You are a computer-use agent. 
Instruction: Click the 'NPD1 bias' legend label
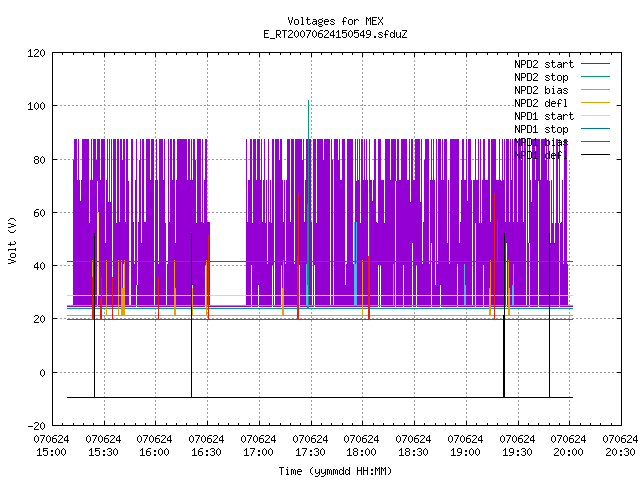click(x=541, y=142)
